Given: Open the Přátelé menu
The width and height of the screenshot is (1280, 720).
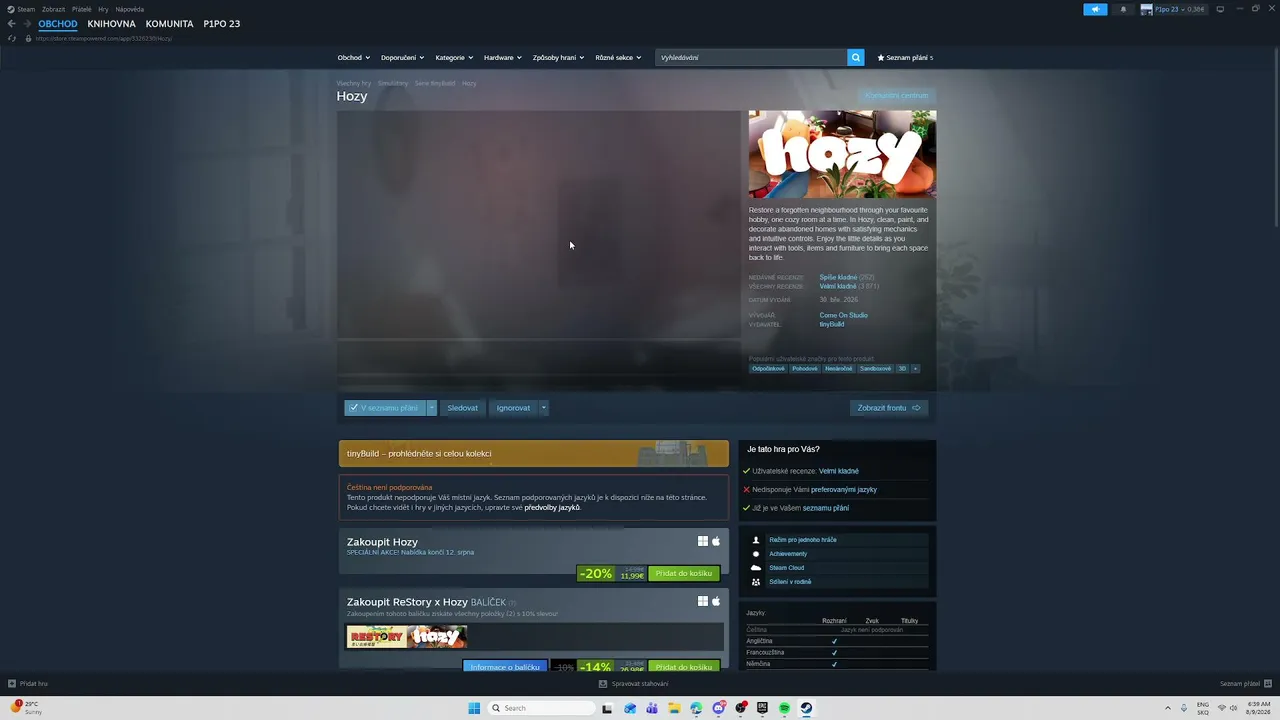Looking at the screenshot, I should tap(82, 9).
